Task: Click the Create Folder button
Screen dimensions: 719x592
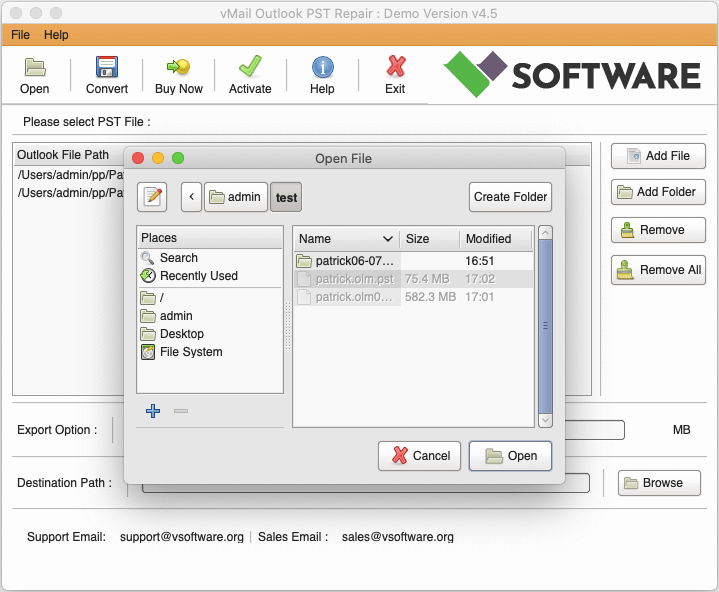Action: pos(510,197)
